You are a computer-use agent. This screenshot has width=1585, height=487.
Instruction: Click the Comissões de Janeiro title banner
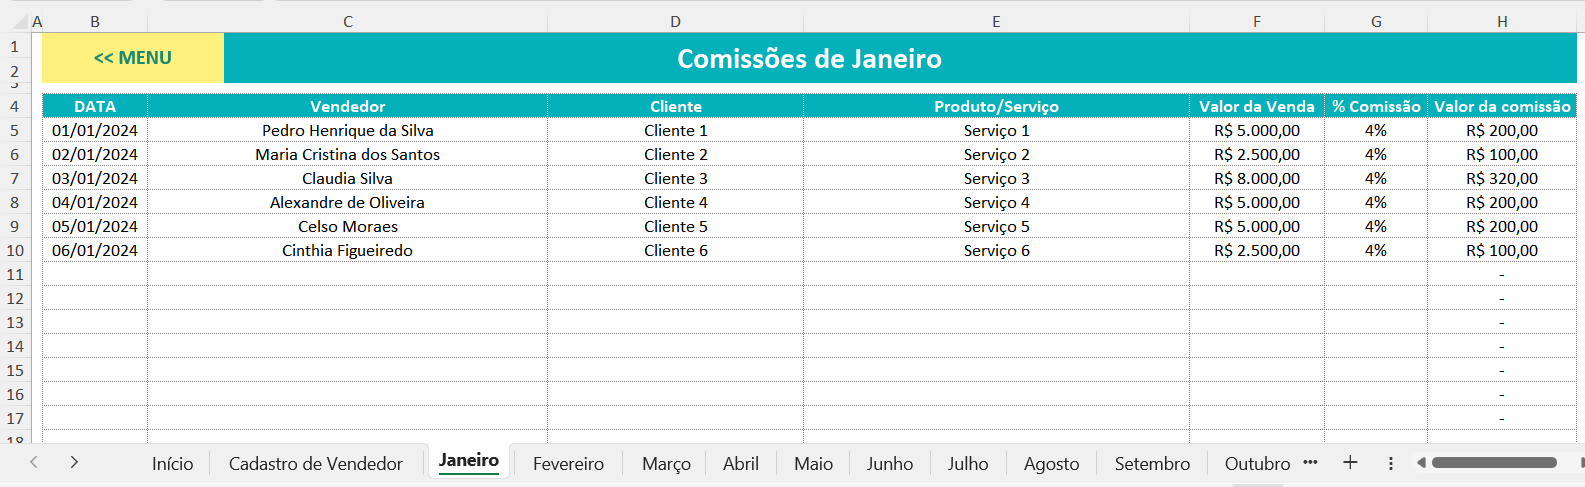[x=809, y=59]
